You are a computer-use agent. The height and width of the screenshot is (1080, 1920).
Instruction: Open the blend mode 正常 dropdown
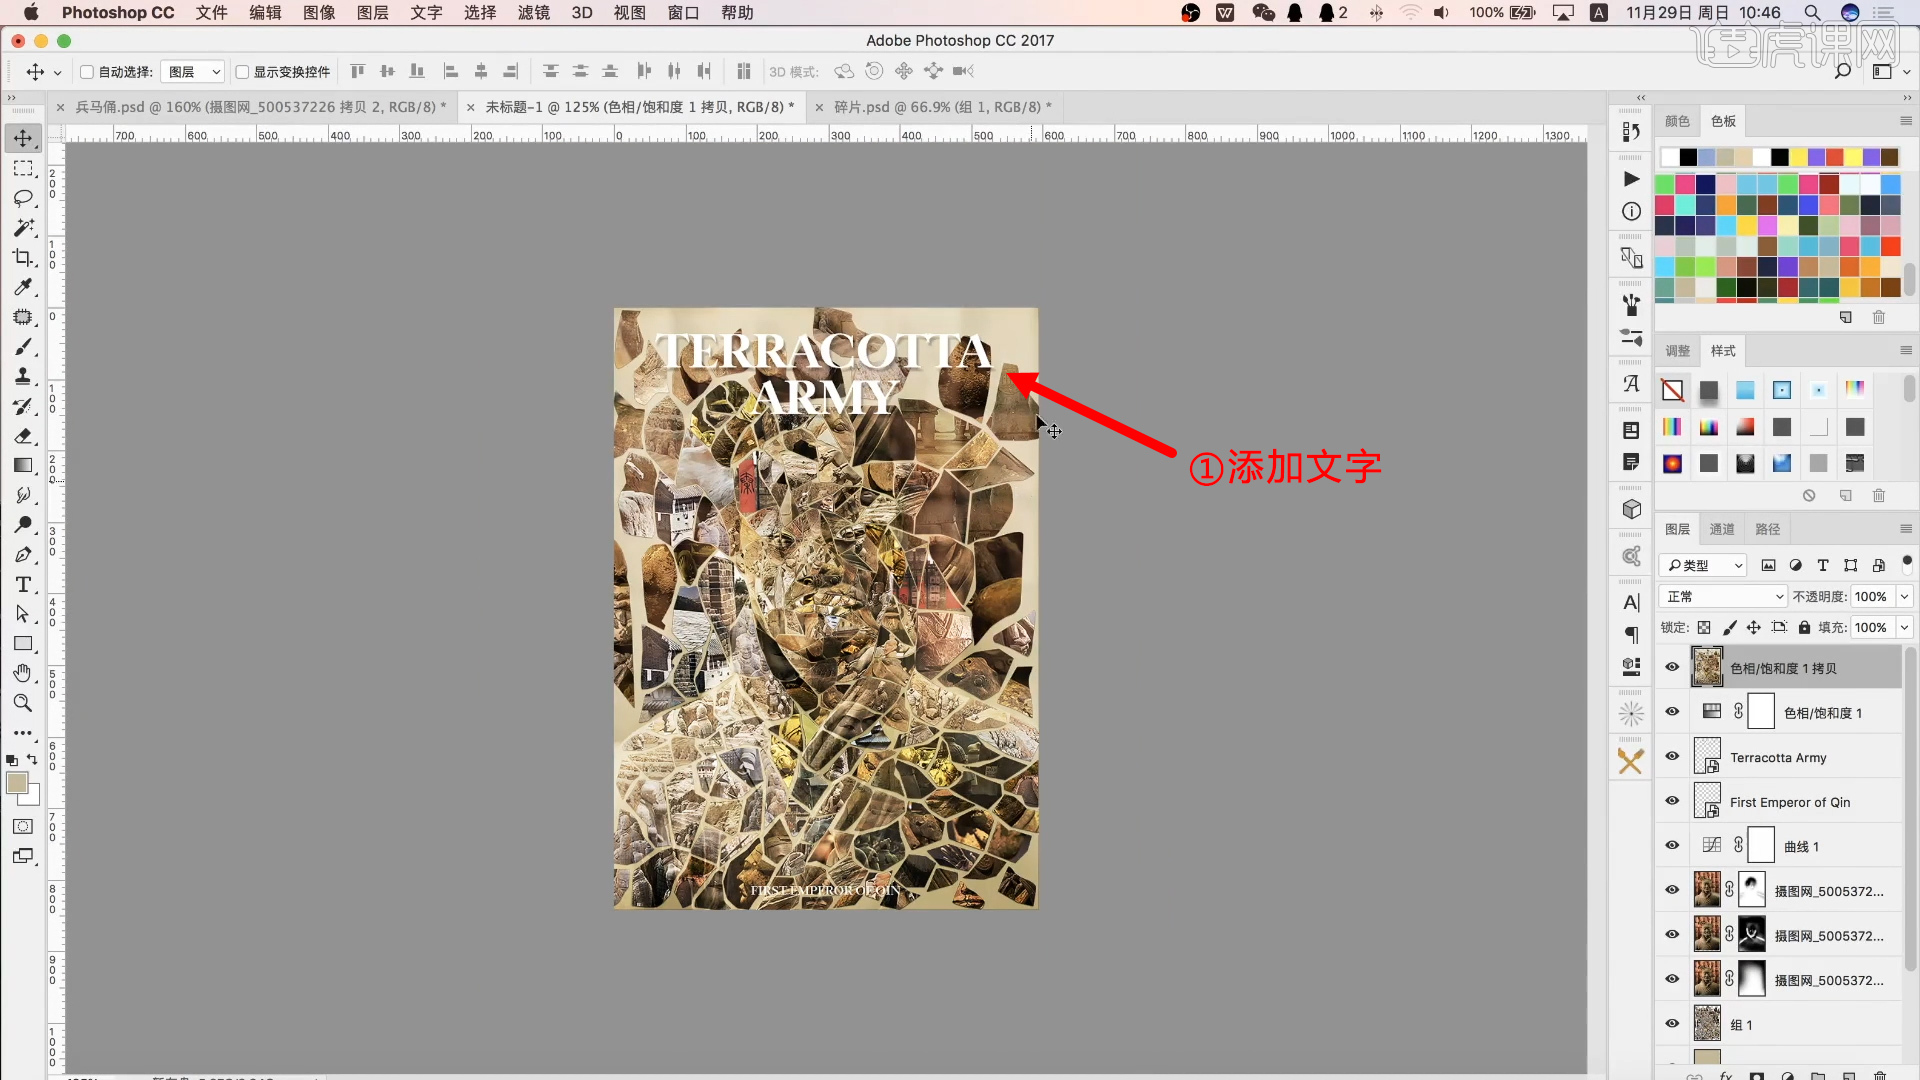[1723, 596]
